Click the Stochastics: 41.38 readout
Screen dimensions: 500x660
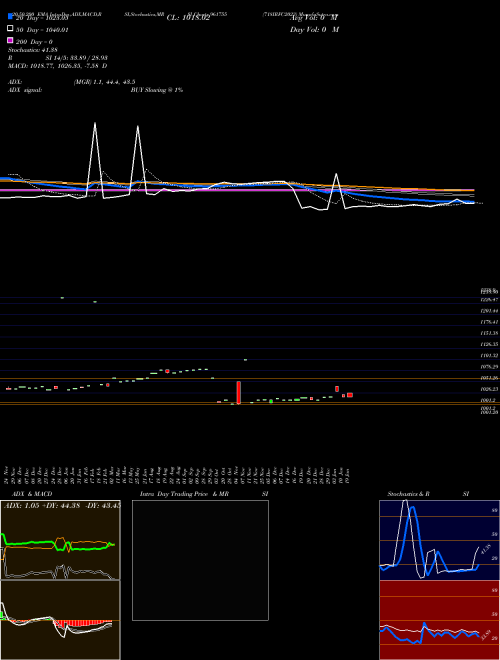pyautogui.click(x=33, y=50)
